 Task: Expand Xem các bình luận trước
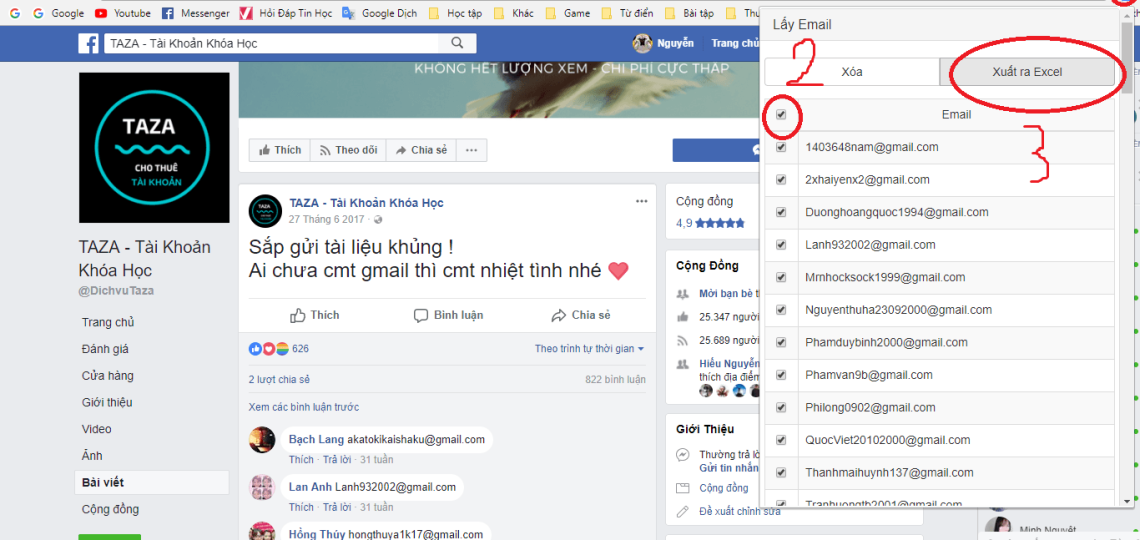[303, 407]
